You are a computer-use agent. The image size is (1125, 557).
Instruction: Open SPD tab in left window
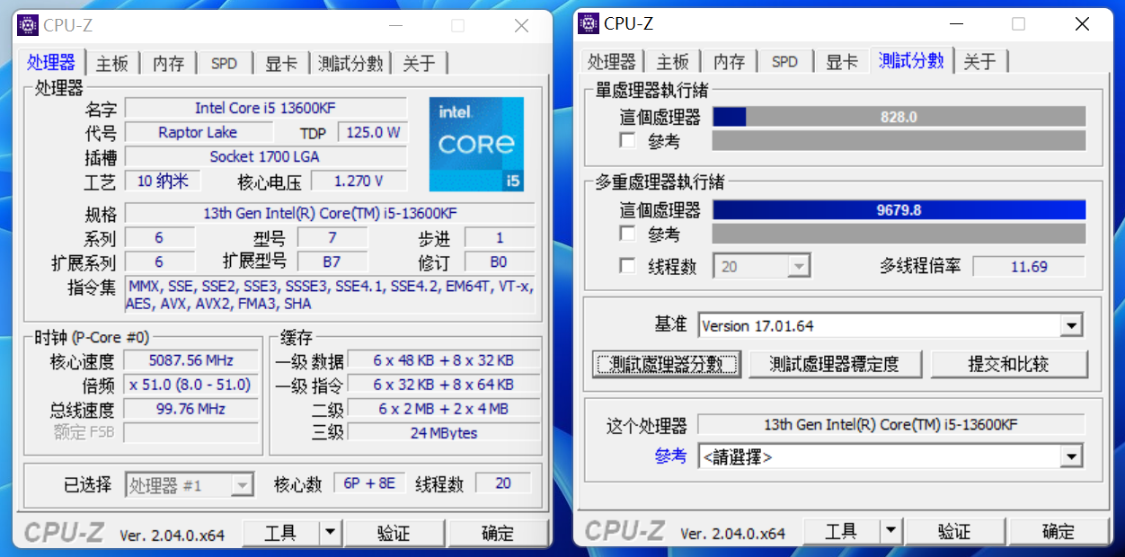click(224, 64)
